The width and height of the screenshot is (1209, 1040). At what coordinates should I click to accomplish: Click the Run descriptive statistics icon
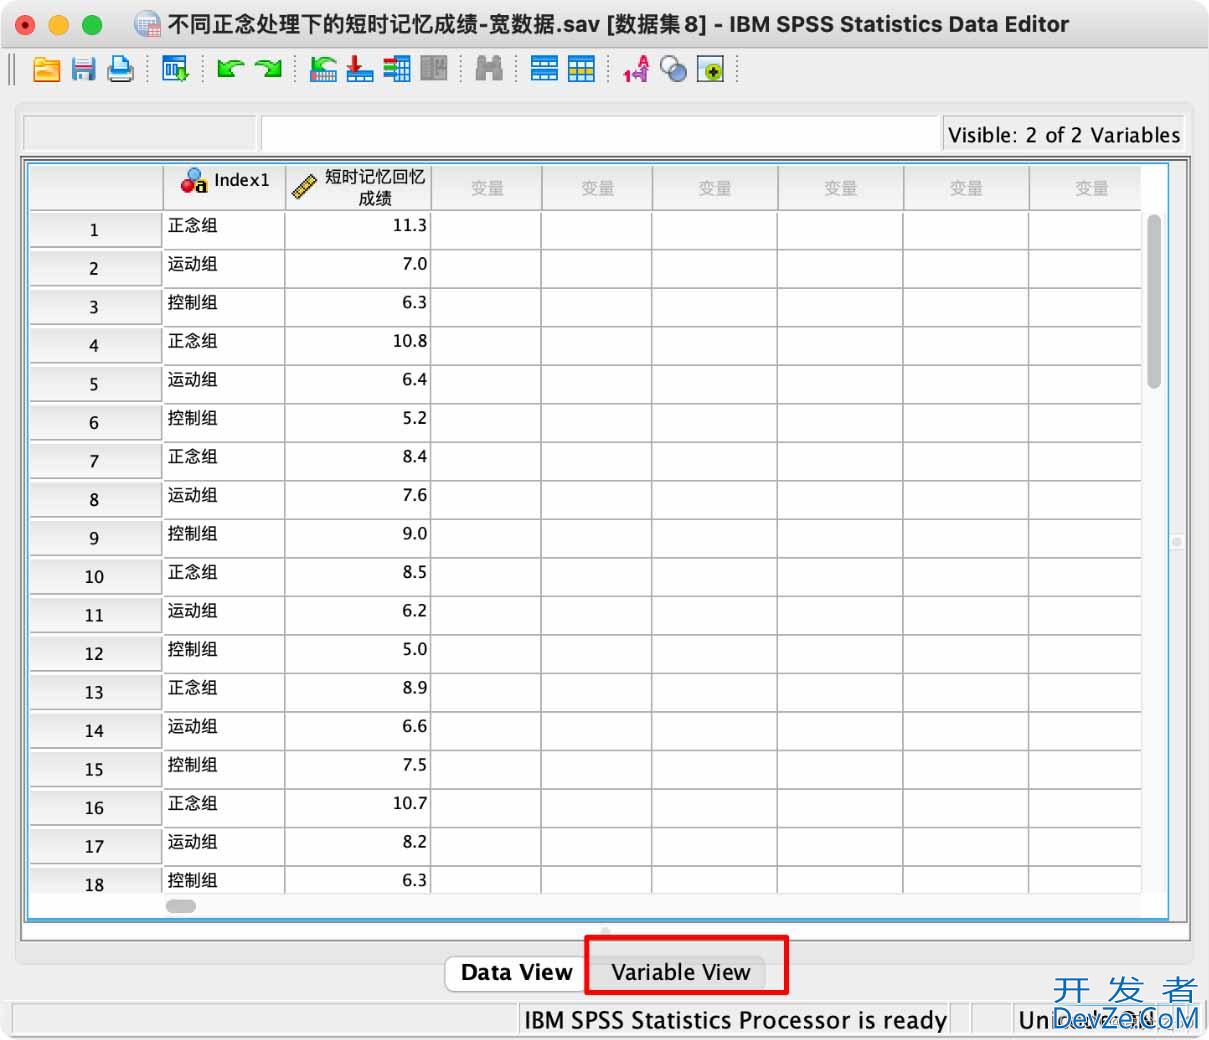434,69
